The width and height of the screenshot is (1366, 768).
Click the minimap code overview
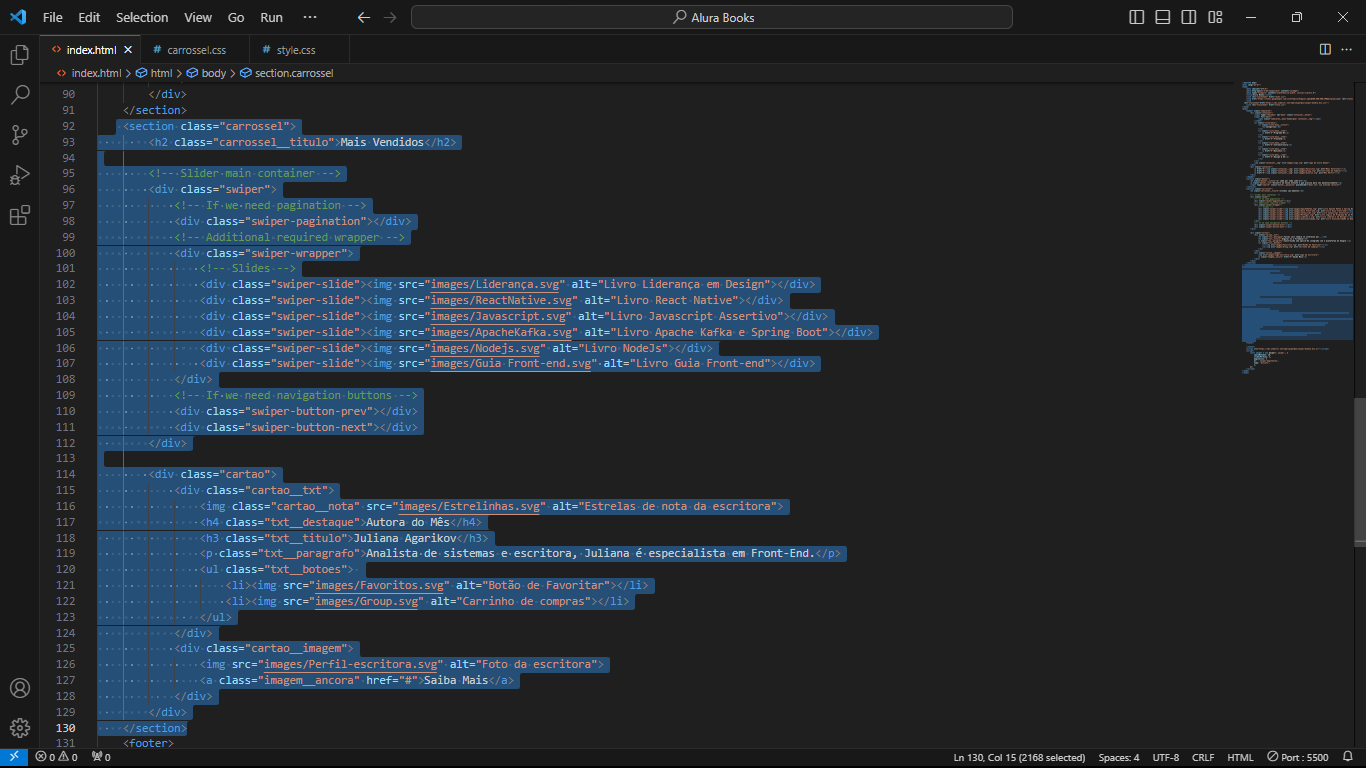pos(1297,230)
